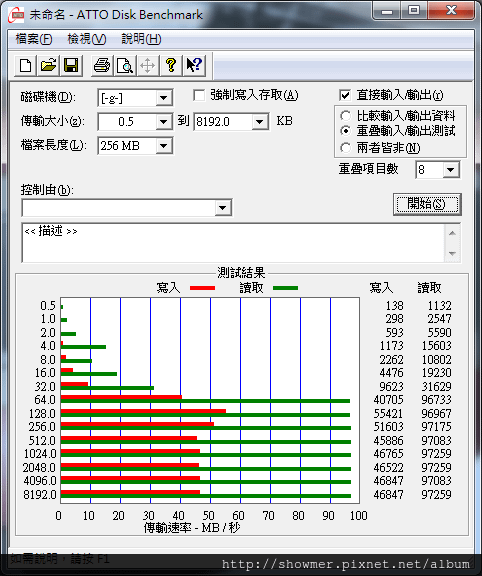This screenshot has width=482, height=576.
Task: Open the 說明(H) menu
Action: pyautogui.click(x=141, y=39)
